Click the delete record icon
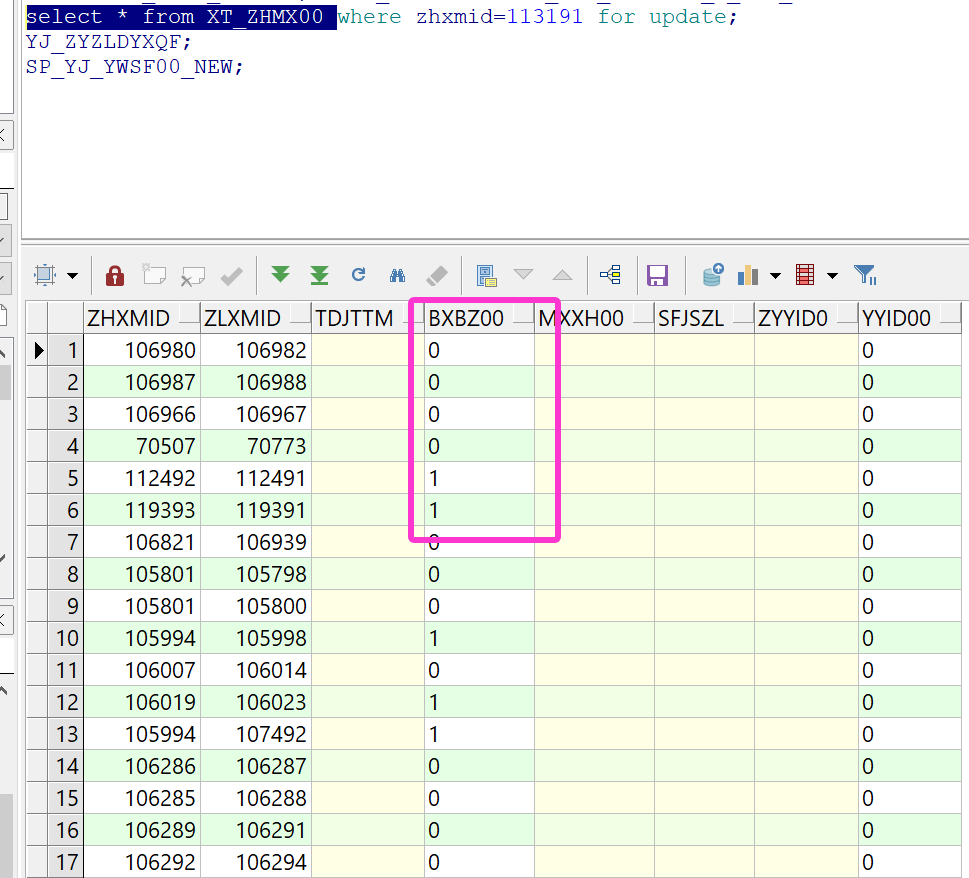This screenshot has height=878, width=969. click(x=192, y=275)
